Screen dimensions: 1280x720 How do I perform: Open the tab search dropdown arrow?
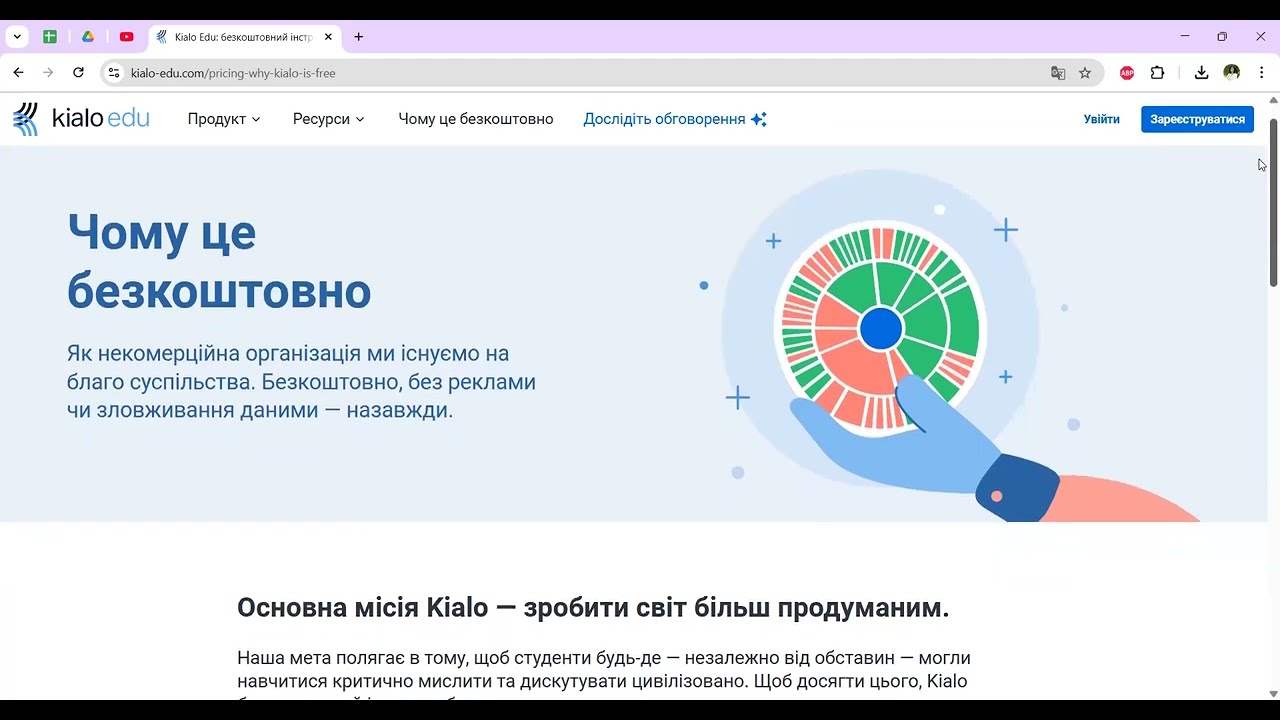17,37
